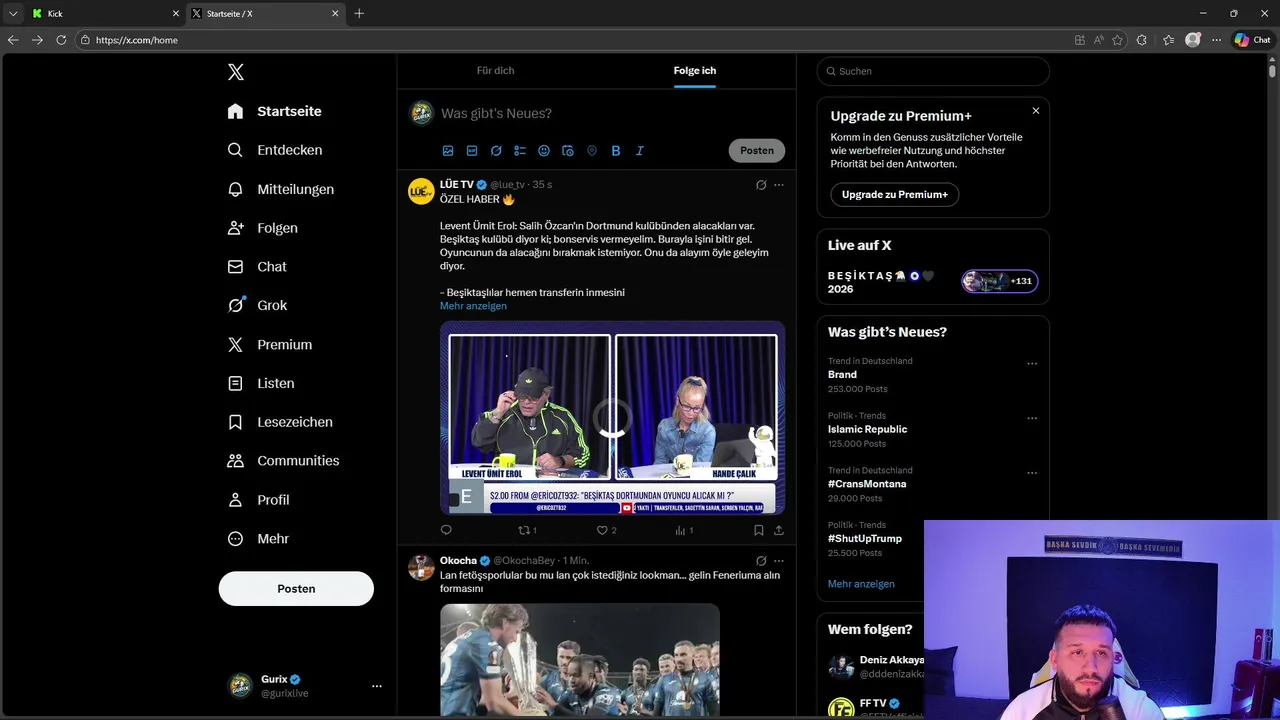Open Chat in the sidebar
The image size is (1280, 720).
click(x=257, y=267)
